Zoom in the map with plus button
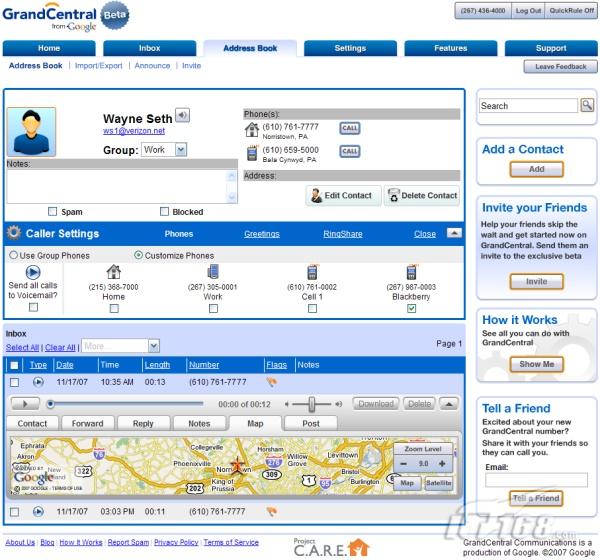Screen dimensions: 600x560 [442, 464]
